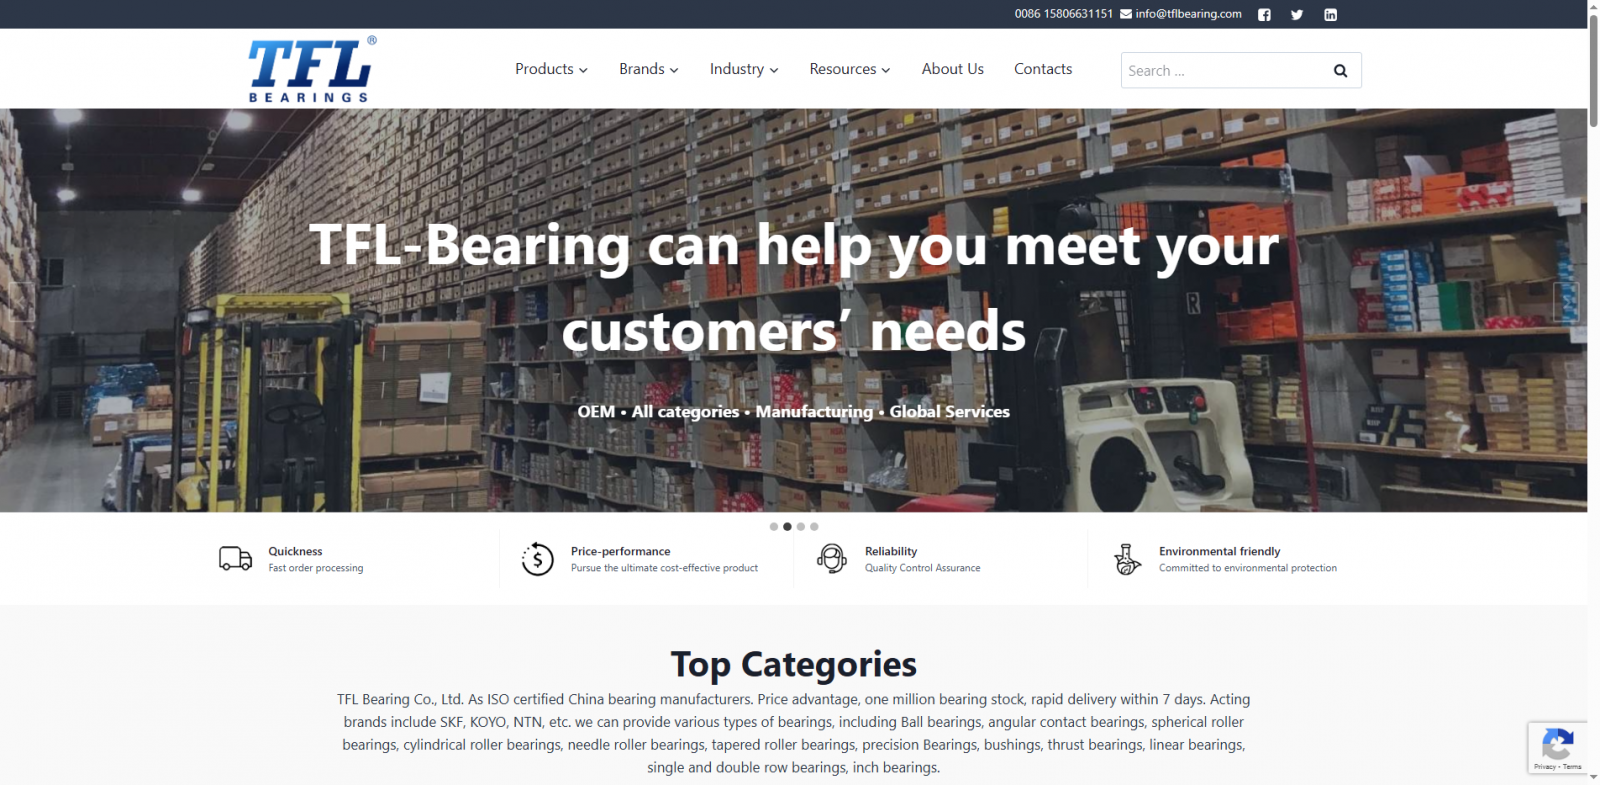Open the Twitter icon in top bar
Screen dimensions: 1600x785
1297,14
